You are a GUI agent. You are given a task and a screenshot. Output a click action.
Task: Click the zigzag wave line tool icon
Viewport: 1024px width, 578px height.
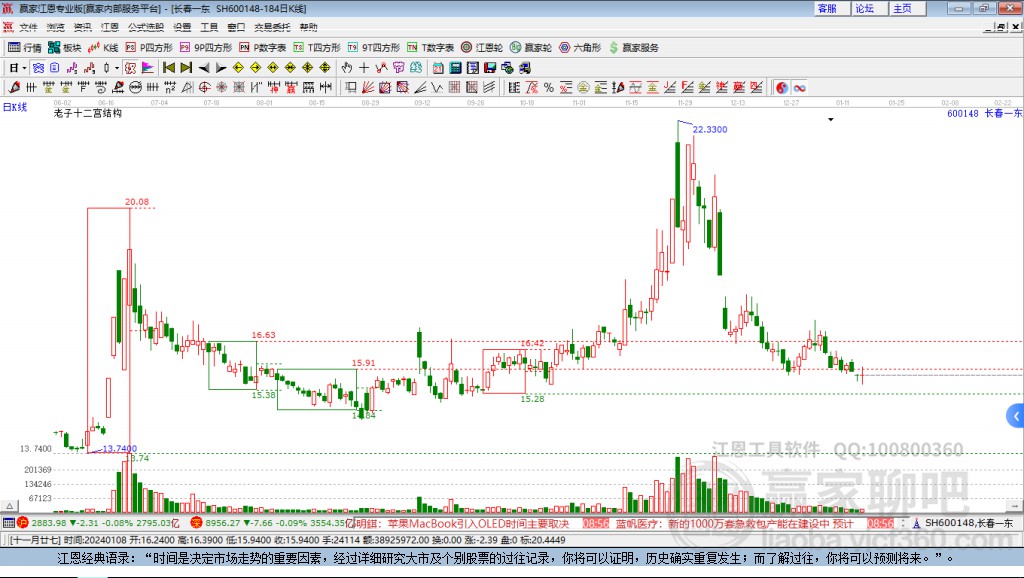pos(436,87)
